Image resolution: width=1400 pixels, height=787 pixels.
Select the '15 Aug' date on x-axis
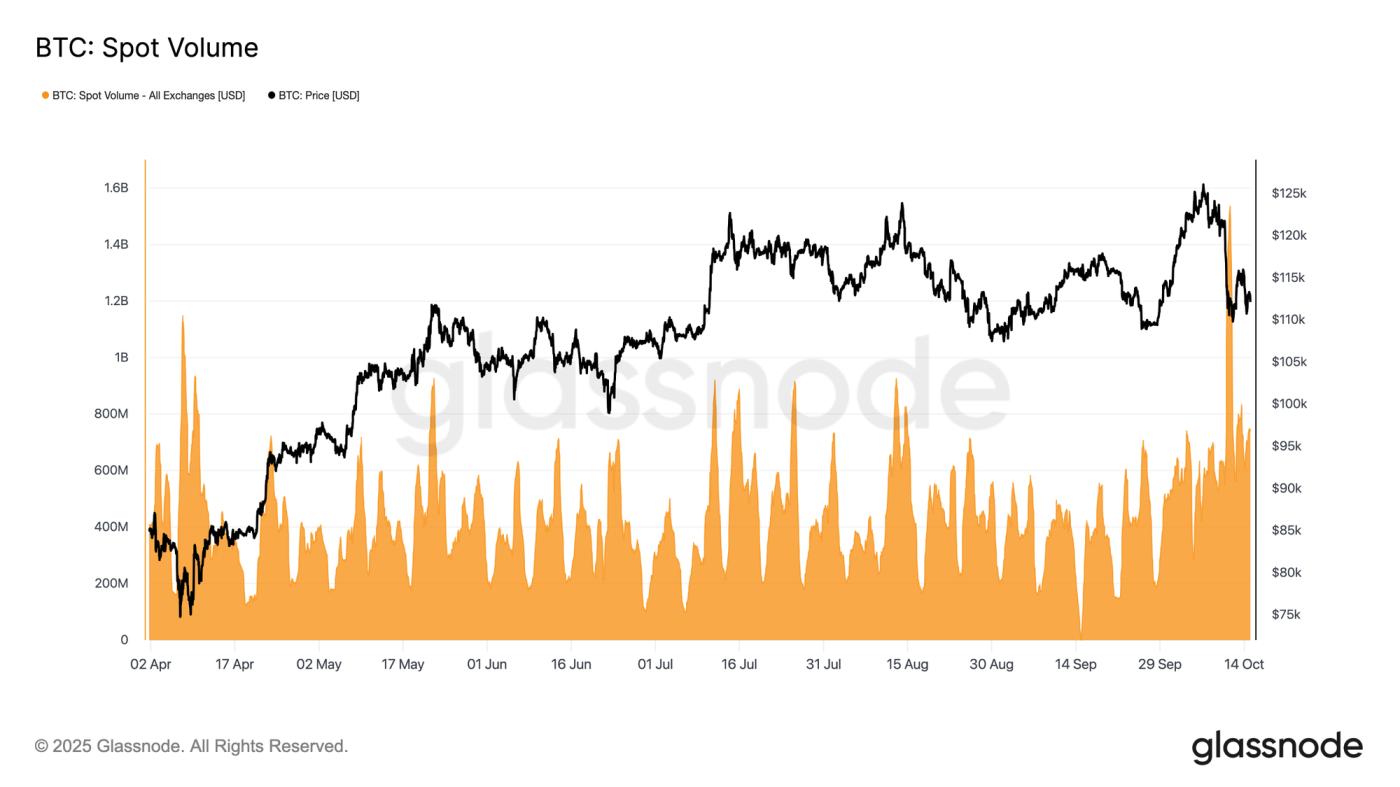(907, 664)
